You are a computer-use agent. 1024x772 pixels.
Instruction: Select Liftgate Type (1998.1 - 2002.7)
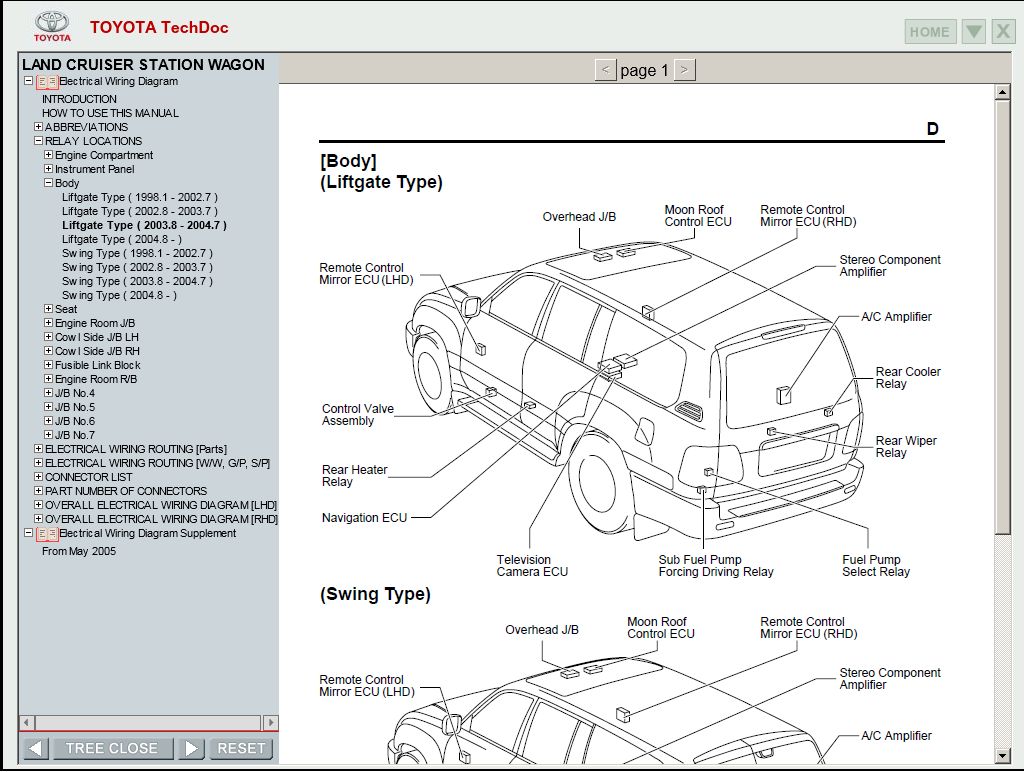140,197
